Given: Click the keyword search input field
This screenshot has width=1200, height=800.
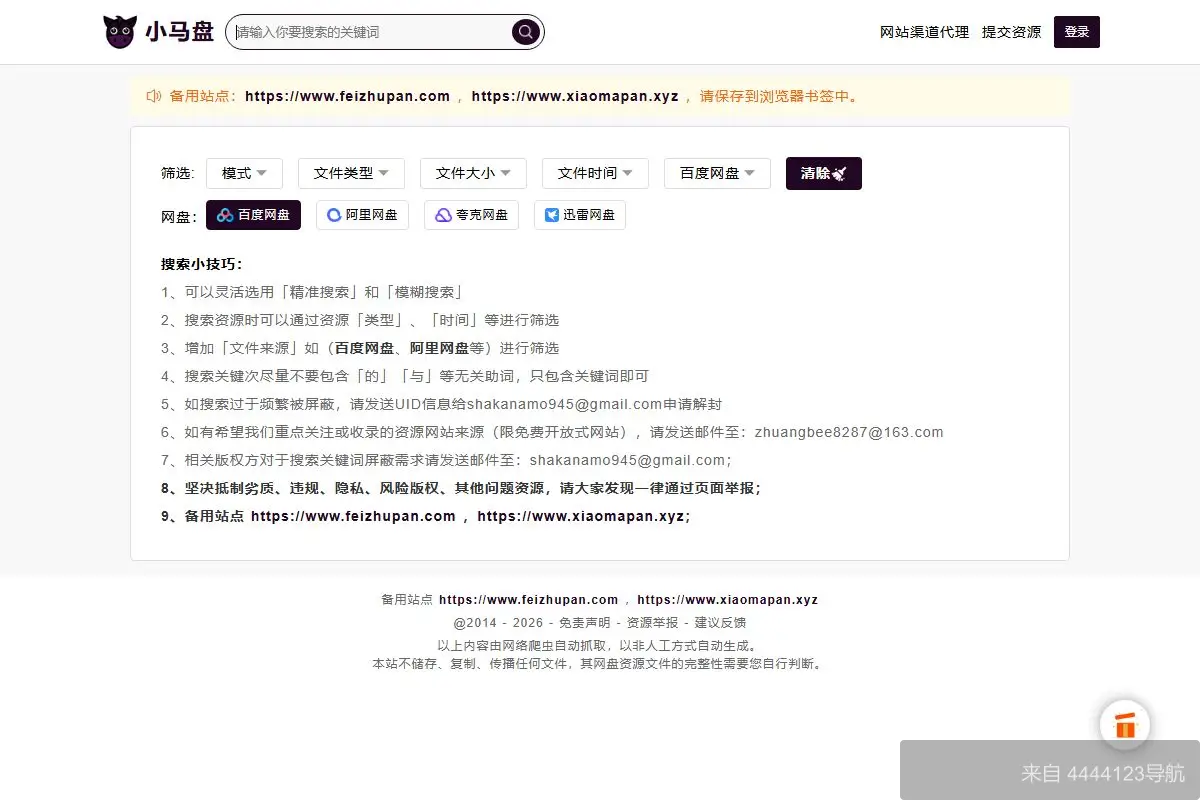Looking at the screenshot, I should (370, 31).
